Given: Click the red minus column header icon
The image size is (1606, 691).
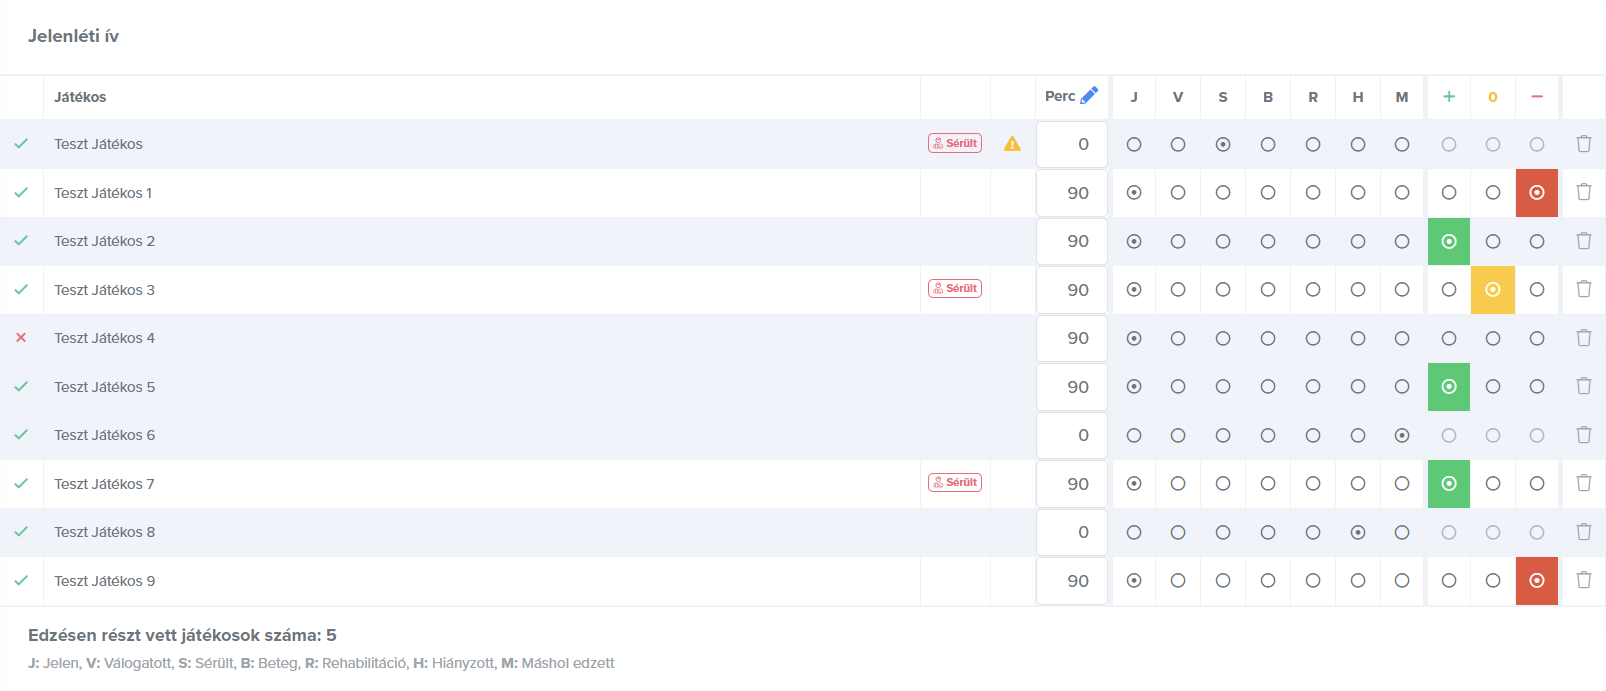Looking at the screenshot, I should click(1537, 97).
